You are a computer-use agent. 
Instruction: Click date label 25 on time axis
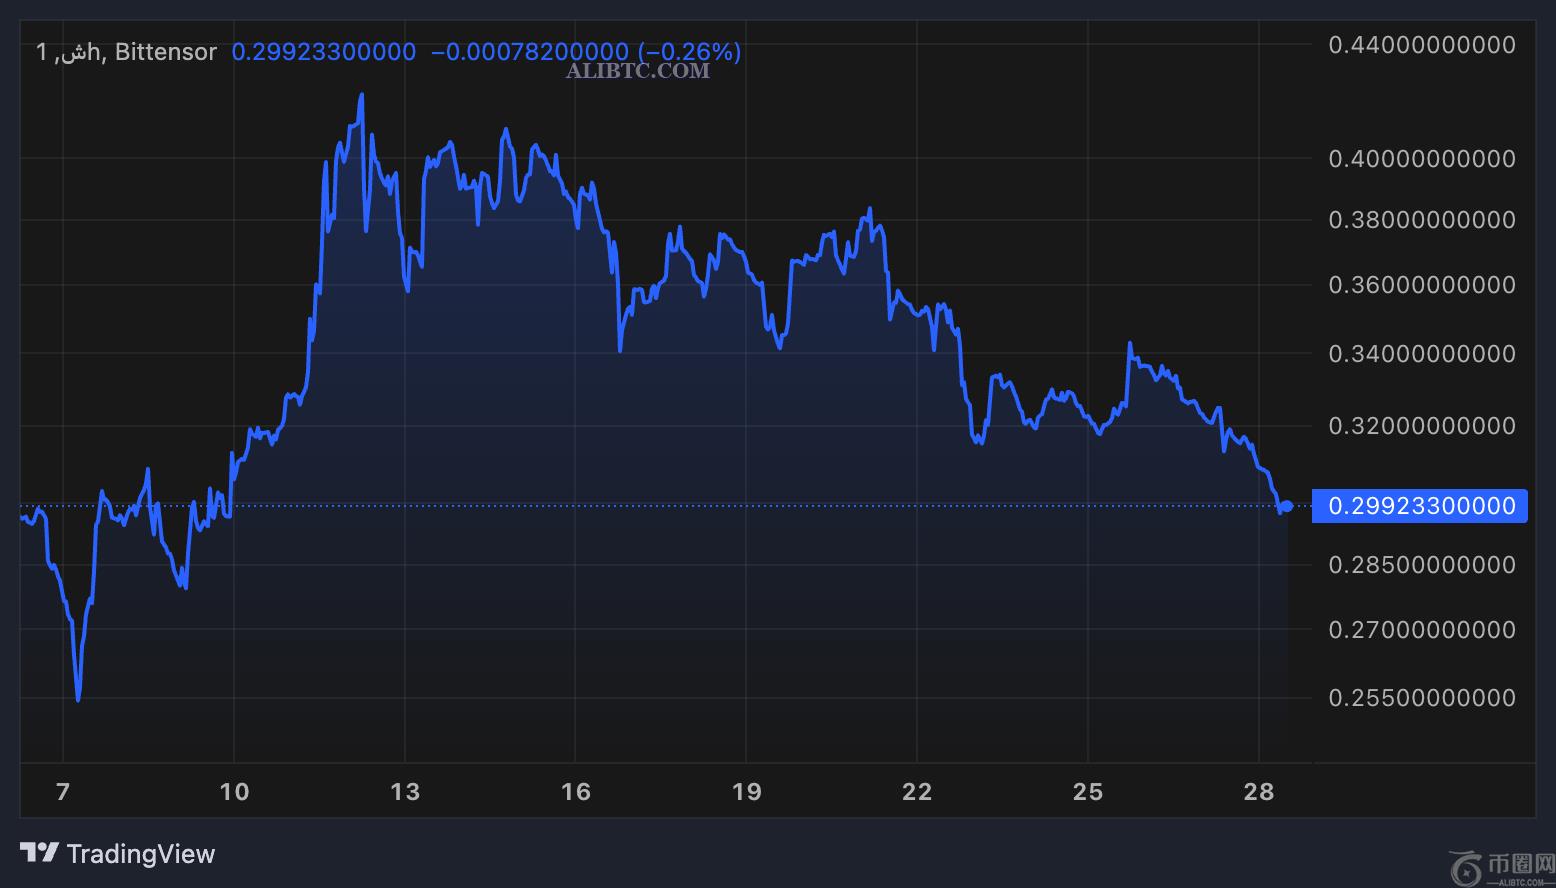click(x=1088, y=792)
